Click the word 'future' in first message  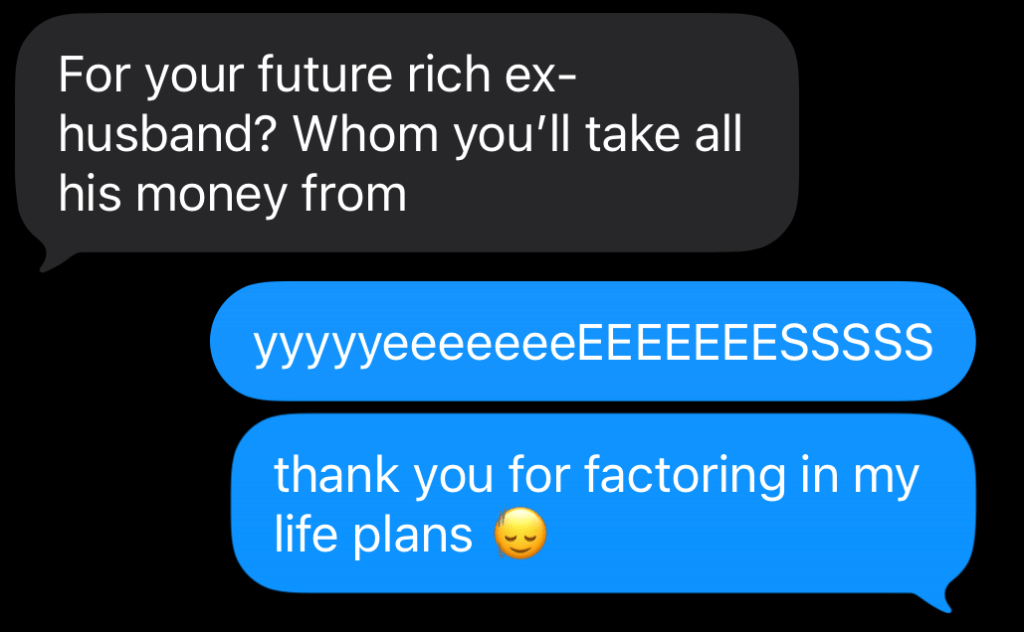325,74
